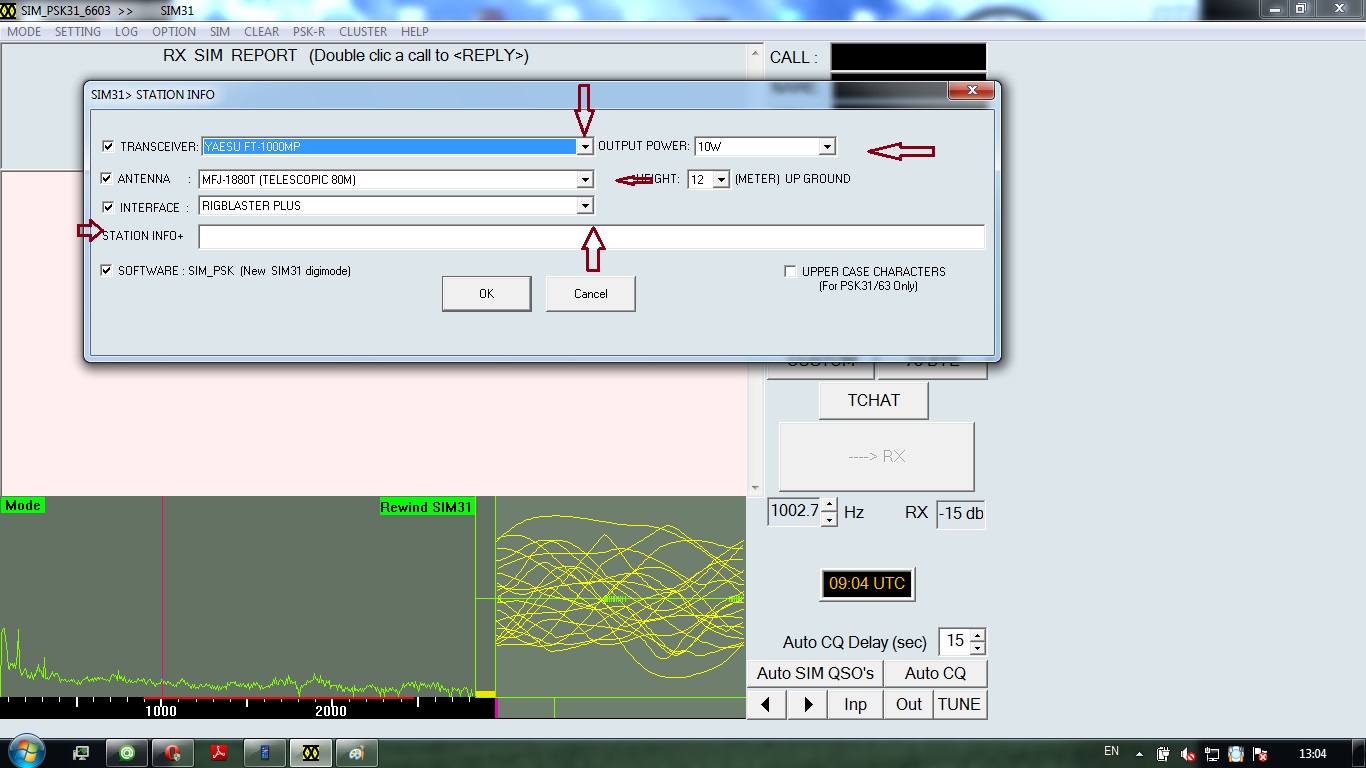The width and height of the screenshot is (1366, 768).
Task: Click the Rewind SIM31 label
Action: [426, 507]
